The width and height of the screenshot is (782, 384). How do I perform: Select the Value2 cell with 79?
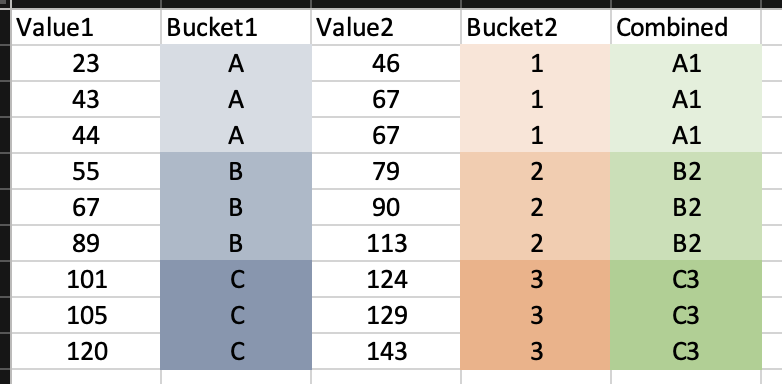click(386, 171)
